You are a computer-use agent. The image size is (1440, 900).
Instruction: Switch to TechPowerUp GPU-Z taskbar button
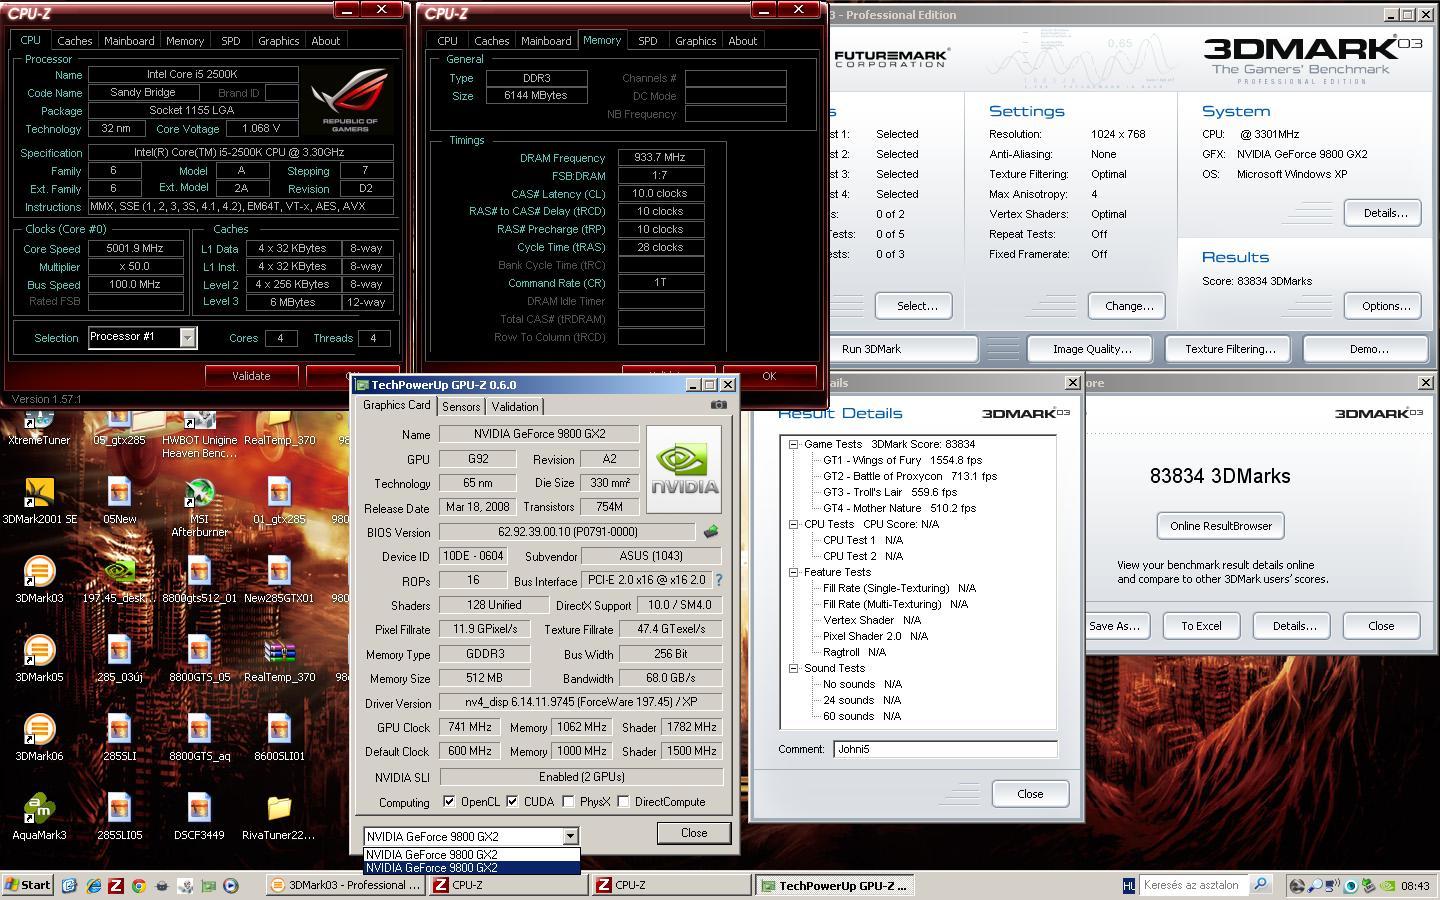[x=835, y=885]
